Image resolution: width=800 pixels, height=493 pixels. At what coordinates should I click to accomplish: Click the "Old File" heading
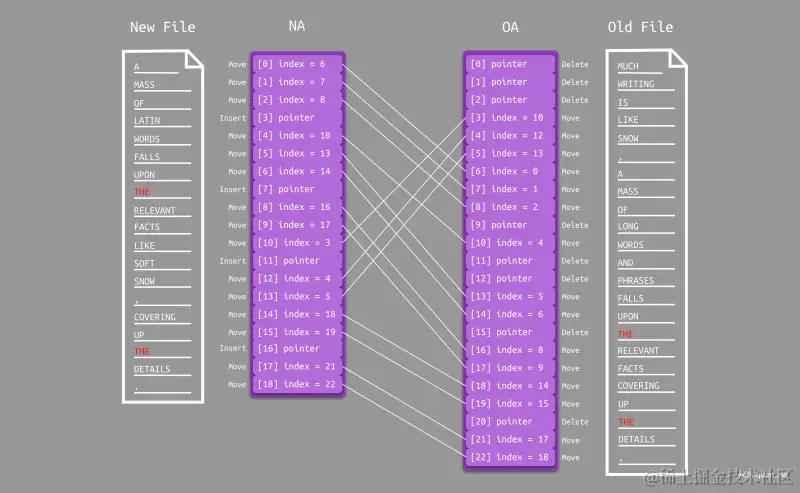coord(640,27)
